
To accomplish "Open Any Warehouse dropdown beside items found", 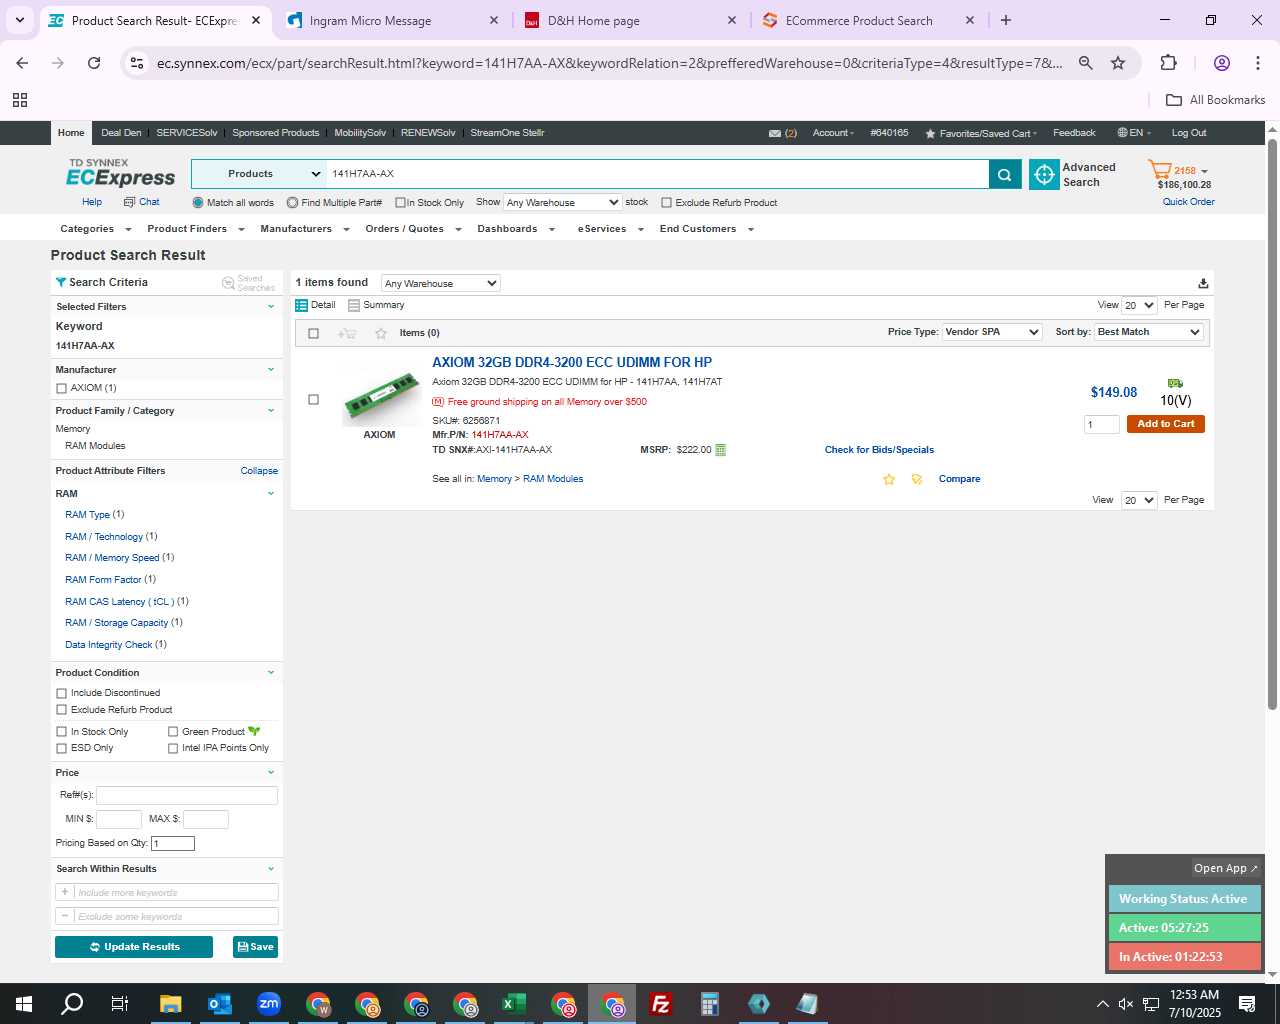I will pos(441,284).
